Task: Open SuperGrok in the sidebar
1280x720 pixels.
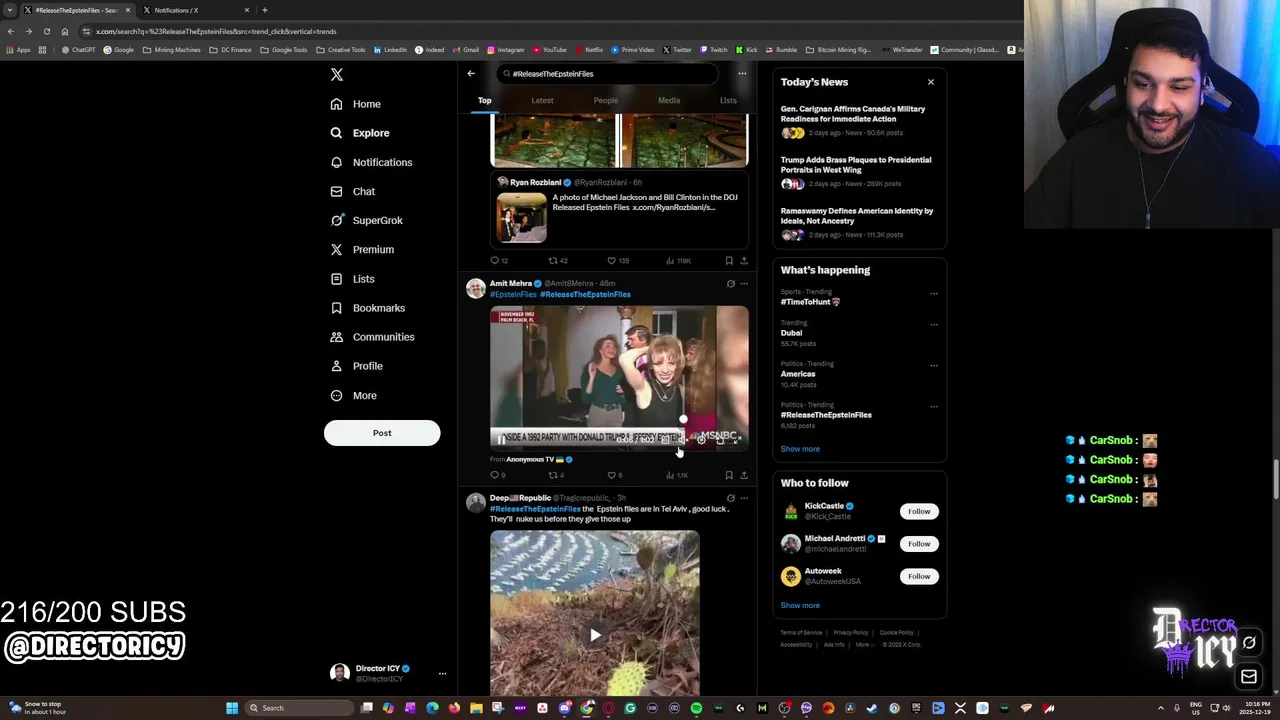Action: point(366,220)
